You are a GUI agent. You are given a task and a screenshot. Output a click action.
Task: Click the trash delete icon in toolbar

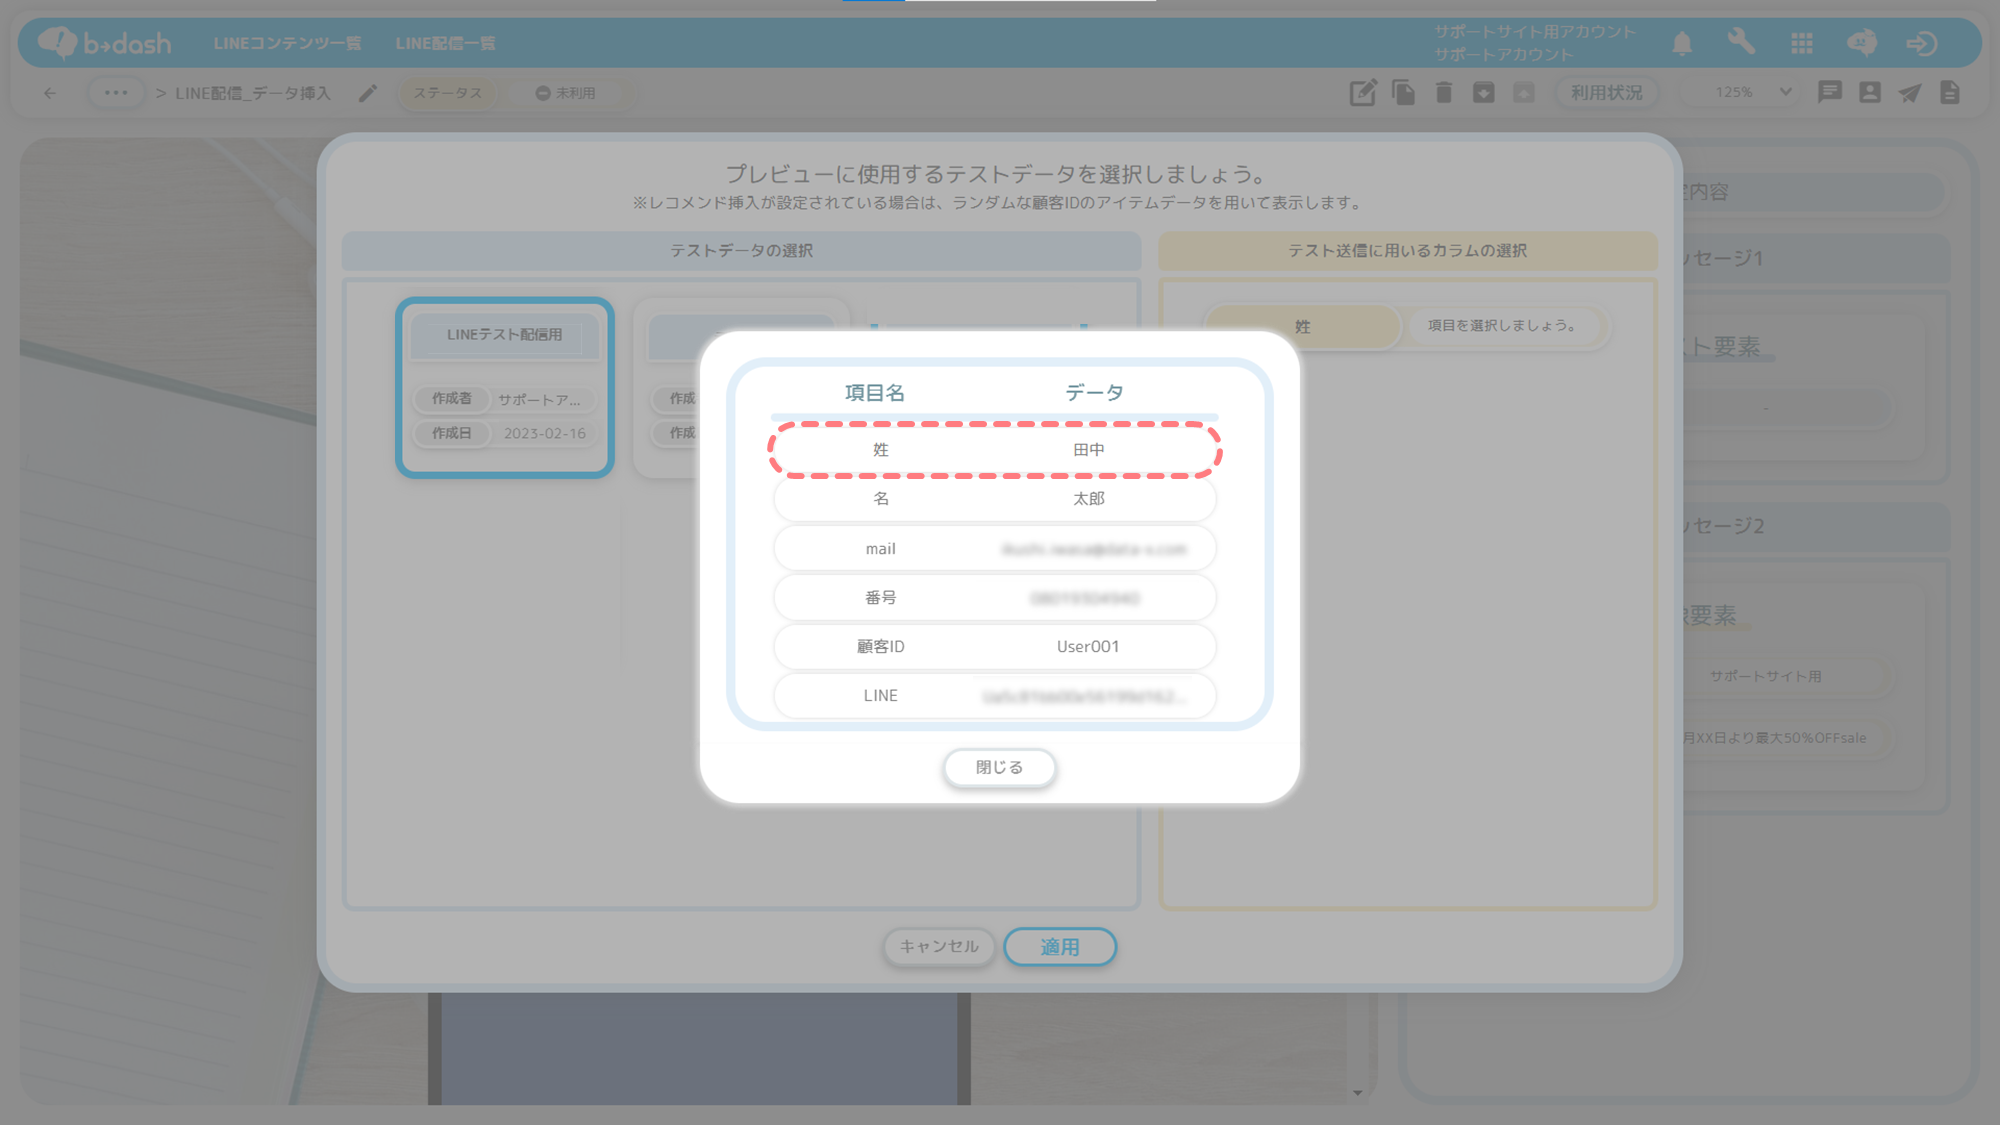pyautogui.click(x=1443, y=93)
